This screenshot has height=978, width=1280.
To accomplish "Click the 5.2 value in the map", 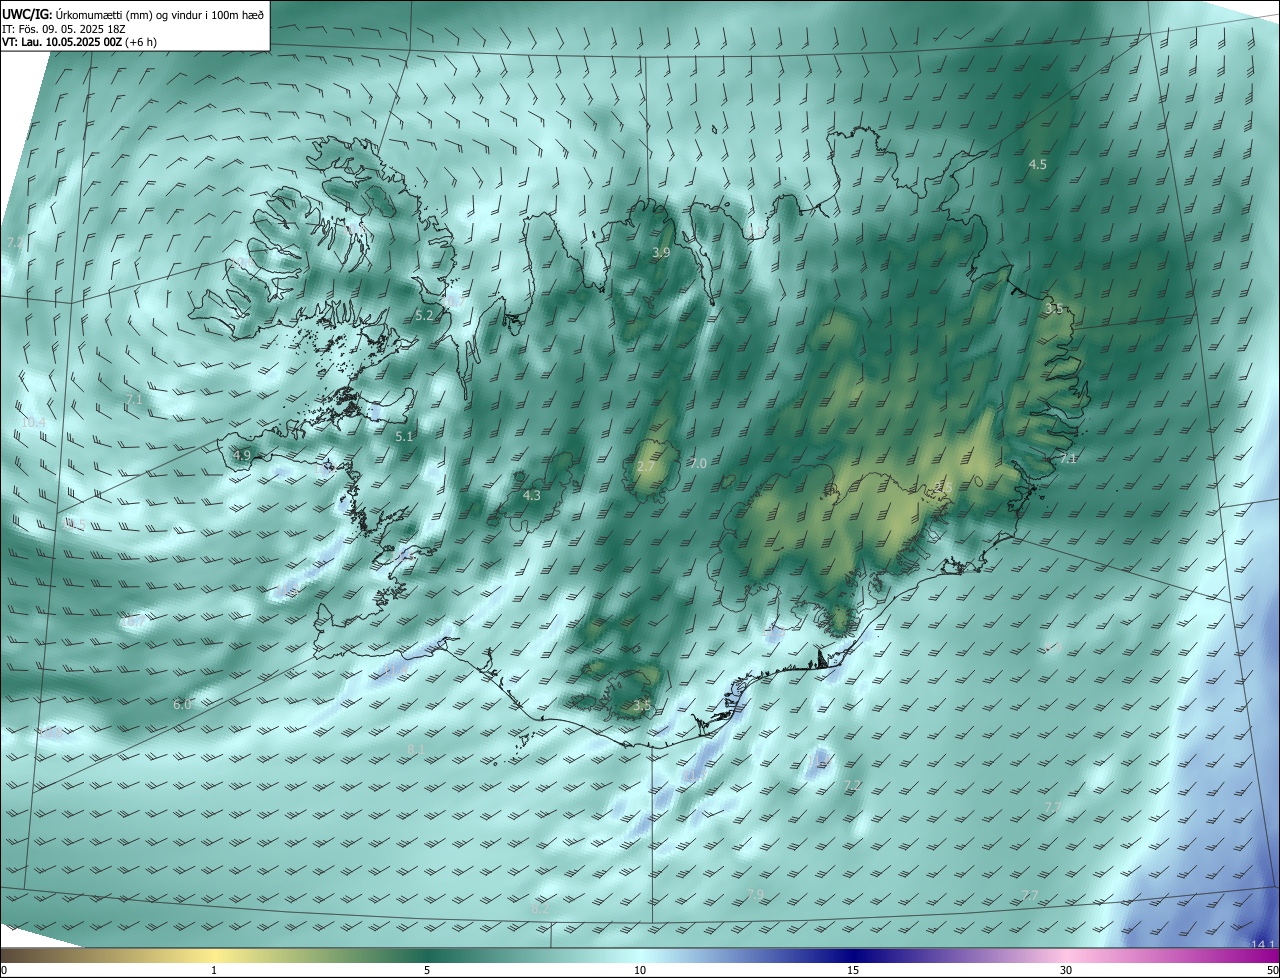I will point(424,315).
